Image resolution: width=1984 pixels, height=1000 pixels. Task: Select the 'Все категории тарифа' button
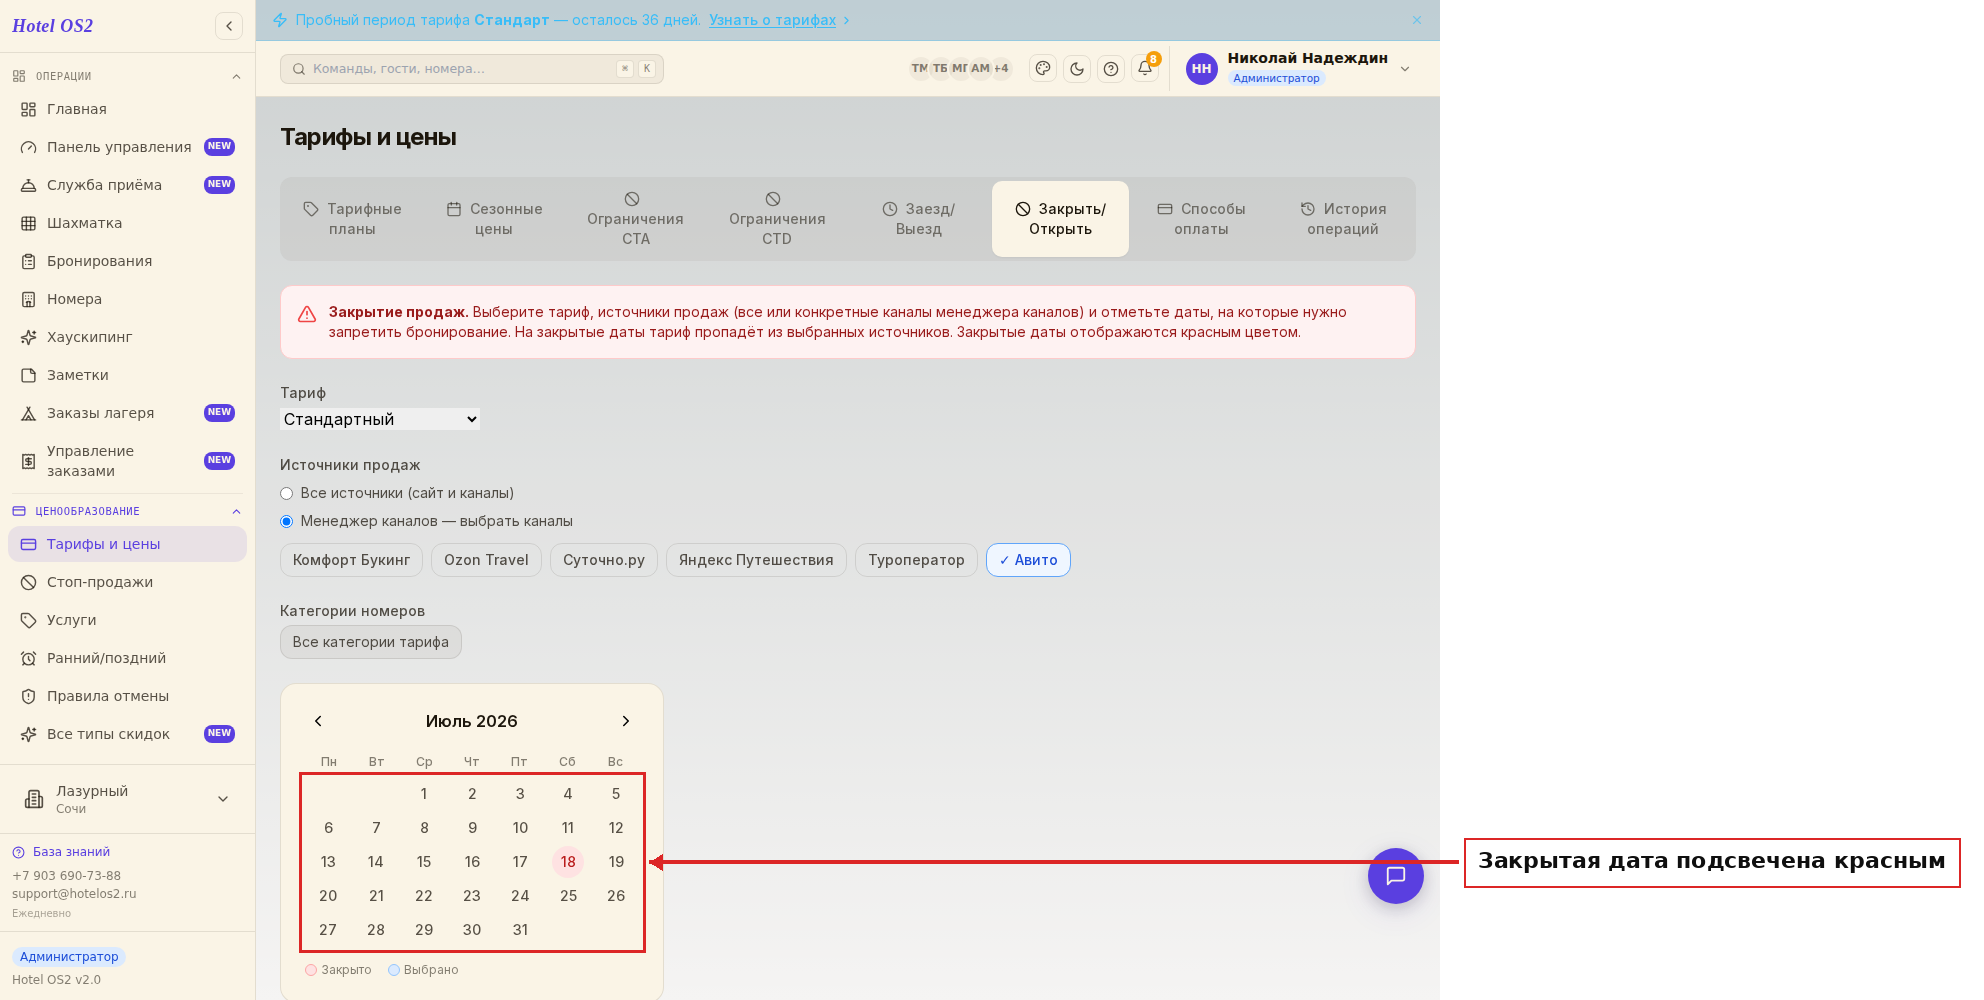pos(371,642)
